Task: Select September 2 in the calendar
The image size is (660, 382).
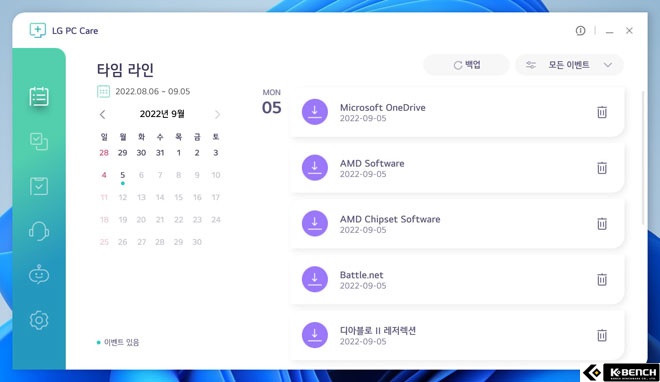Action: coord(197,153)
